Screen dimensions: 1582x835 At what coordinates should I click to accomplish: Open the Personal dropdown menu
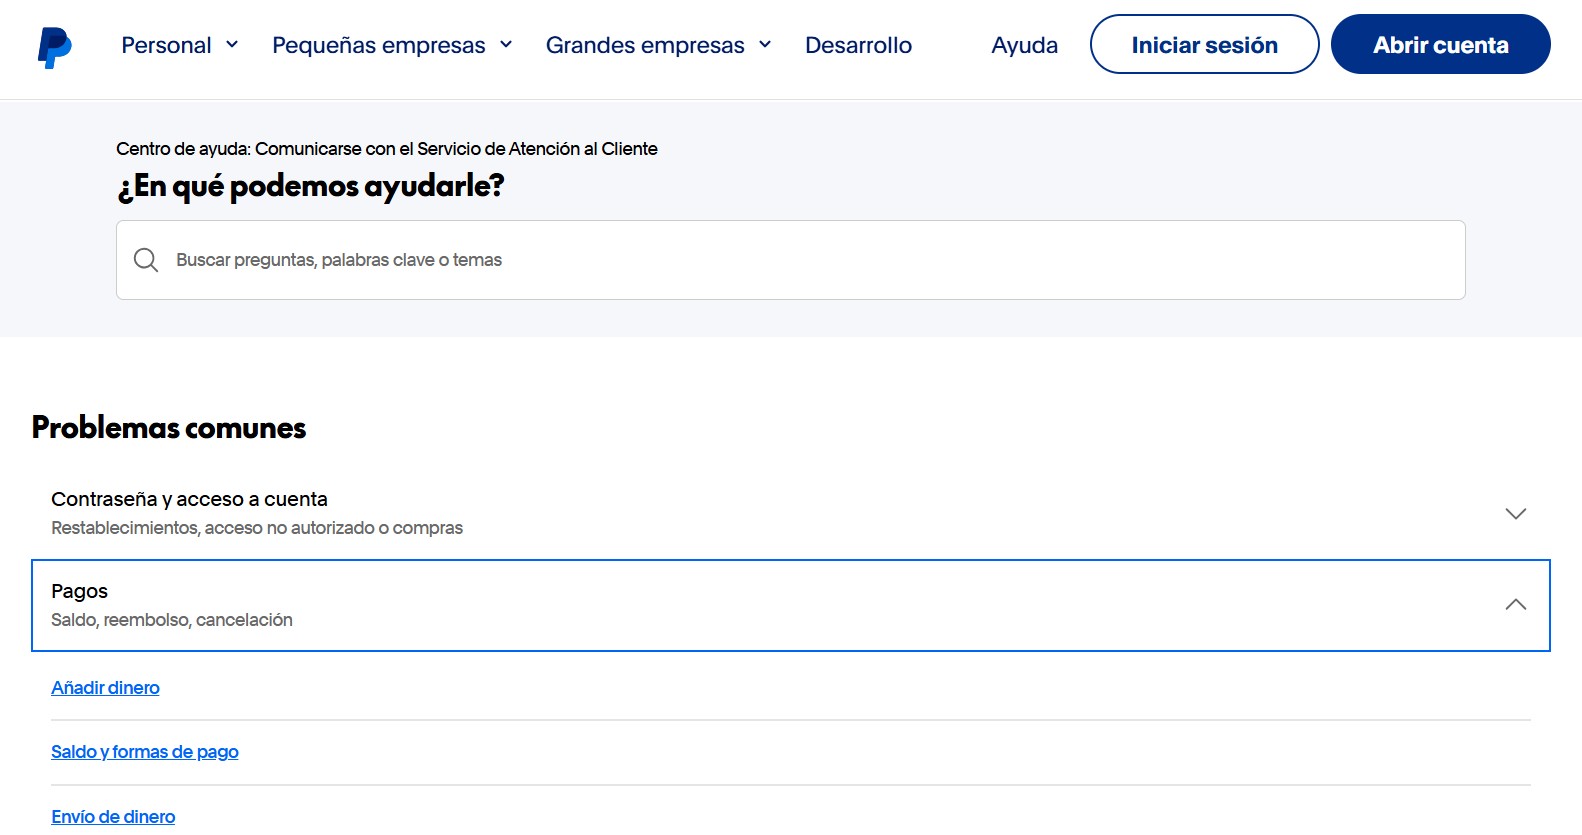(180, 45)
